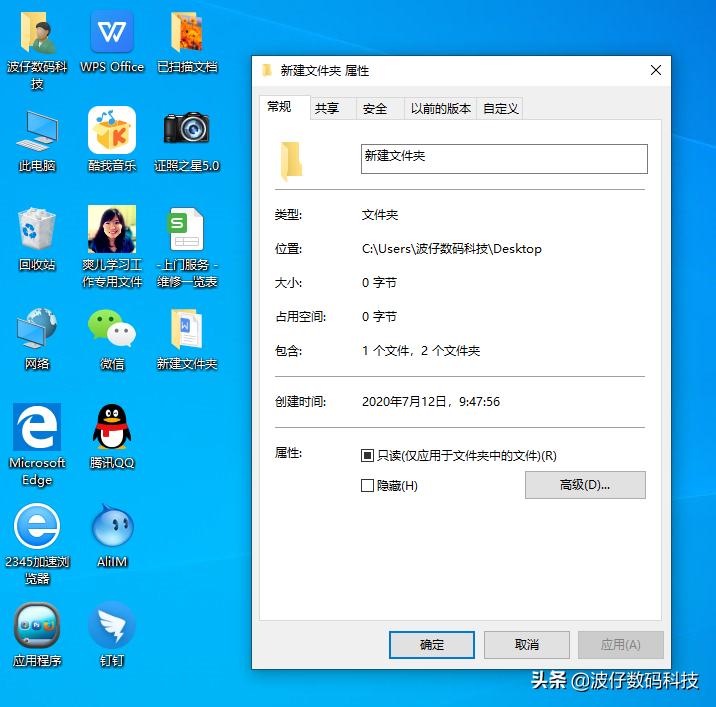Viewport: 716px width, 707px height.
Task: Click the creation time 2020年7月12日 text
Action: click(x=431, y=402)
